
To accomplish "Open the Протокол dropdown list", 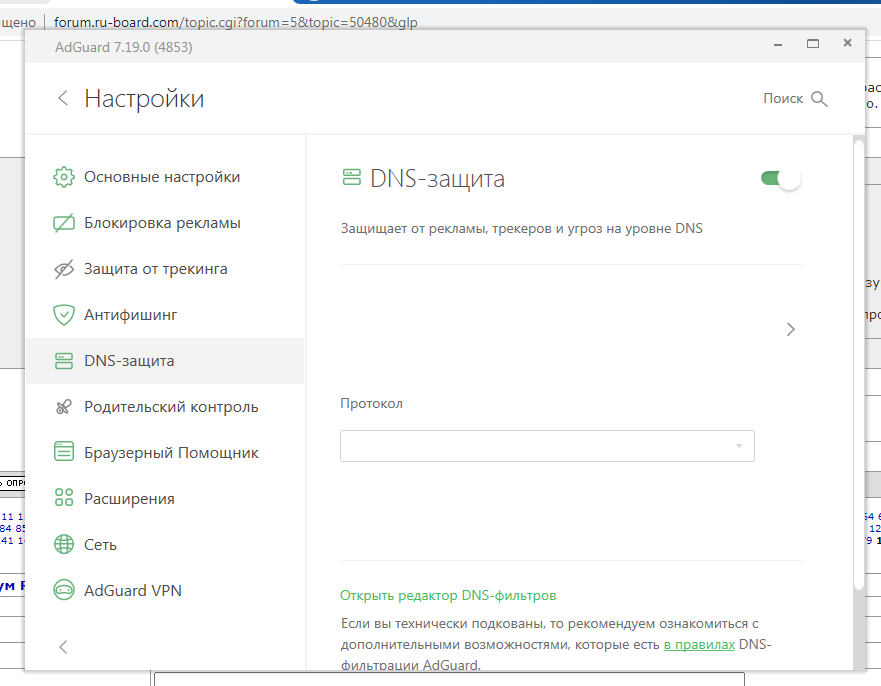I will [x=547, y=446].
